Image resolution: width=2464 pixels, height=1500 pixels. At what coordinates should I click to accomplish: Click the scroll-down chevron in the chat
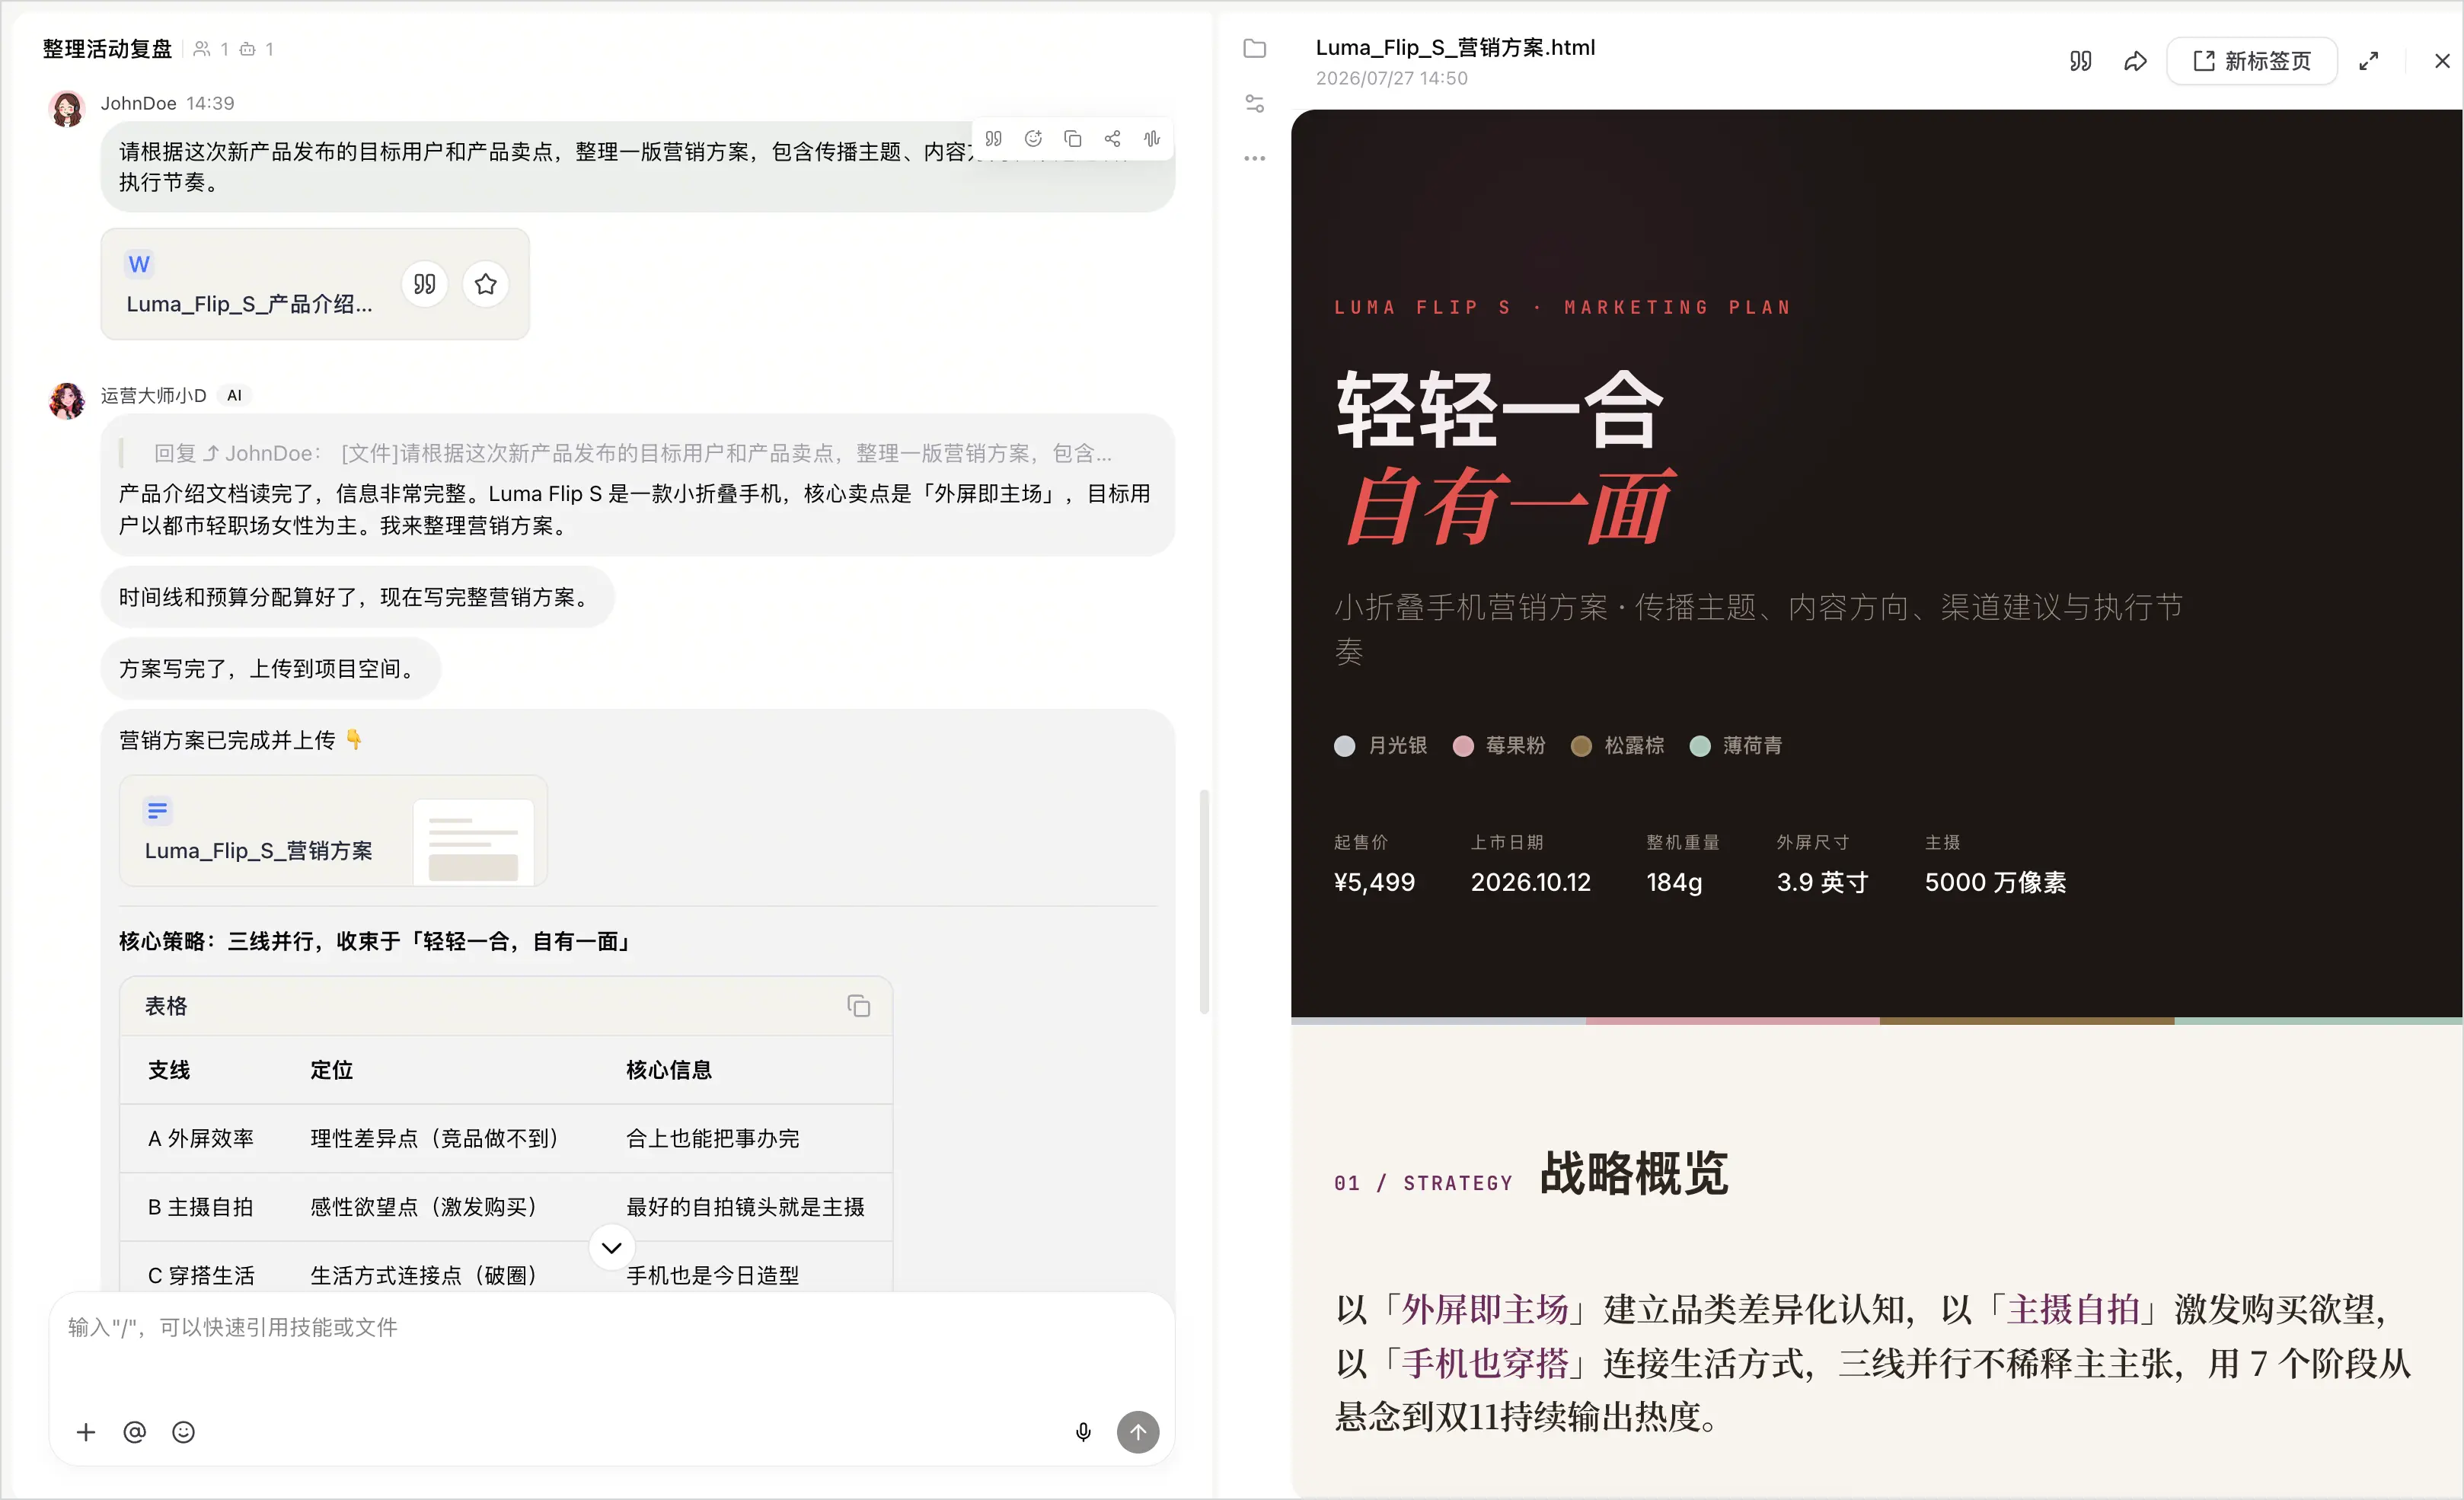612,1248
